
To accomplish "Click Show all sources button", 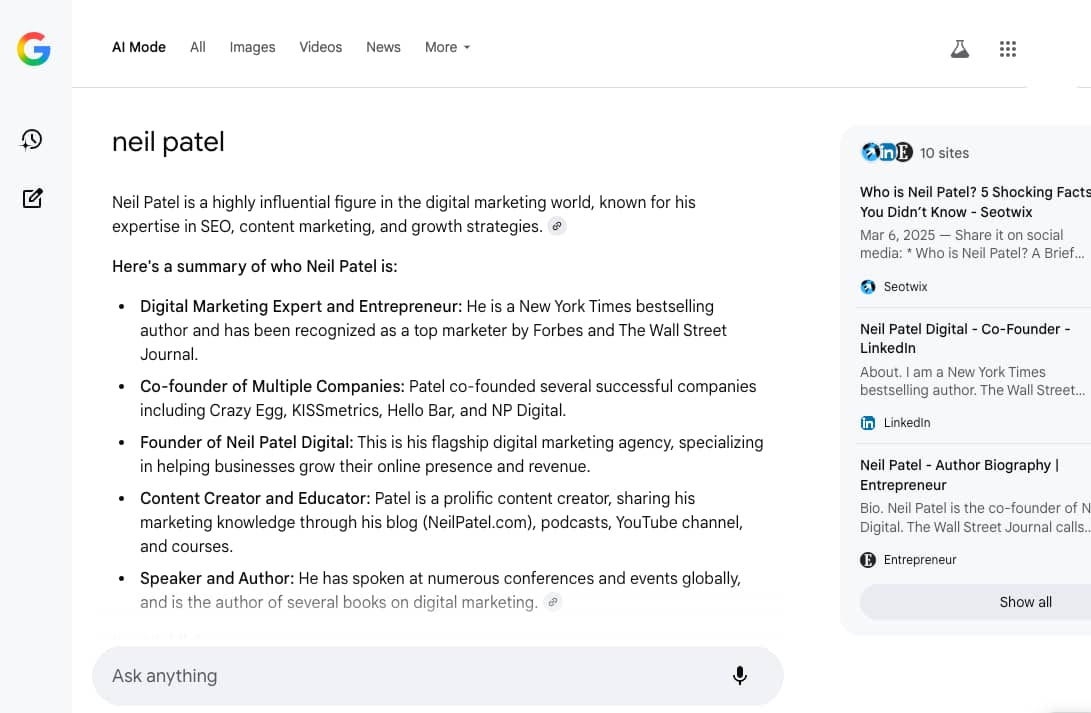I will 1025,602.
